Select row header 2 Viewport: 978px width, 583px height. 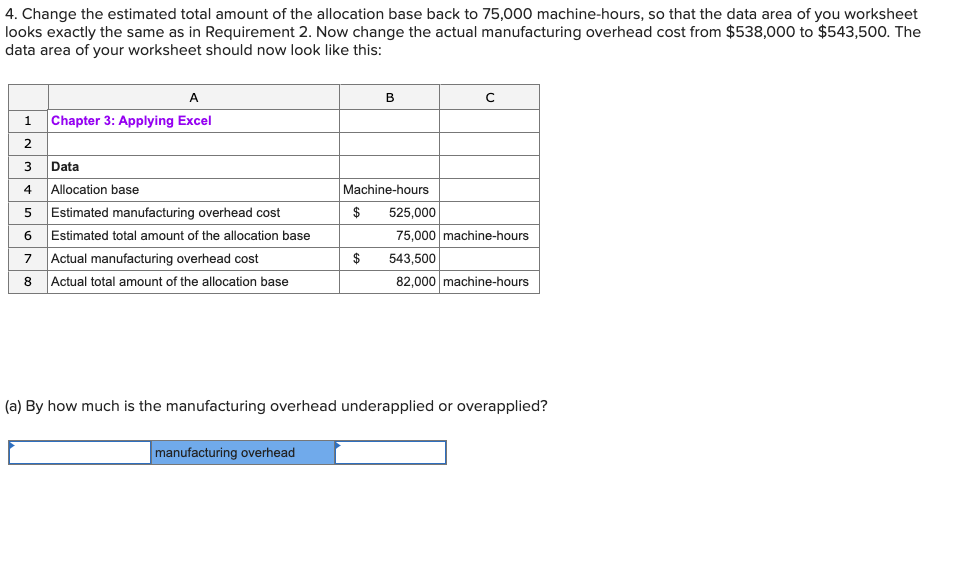pos(28,144)
